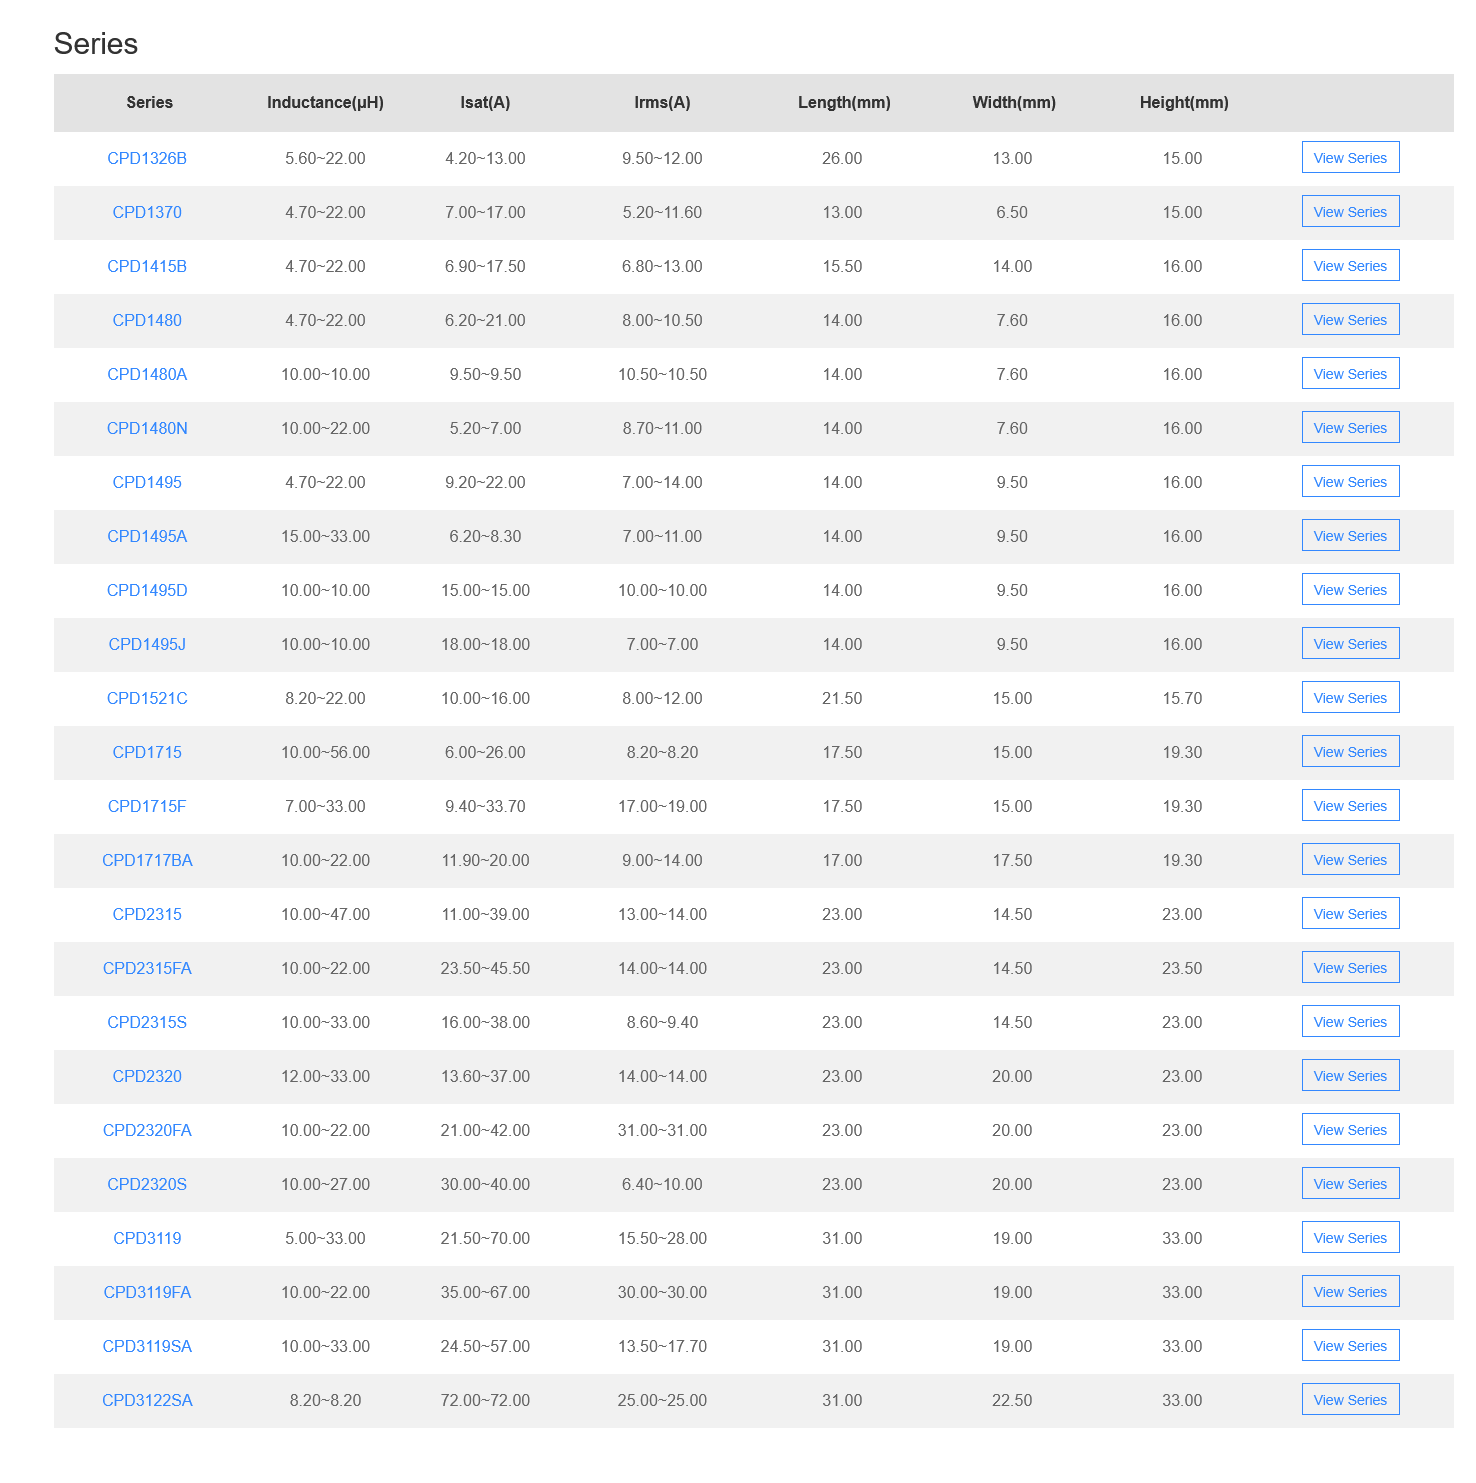Screen dimensions: 1476x1483
Task: Click View Series button for CPD1521C
Action: 1350,697
